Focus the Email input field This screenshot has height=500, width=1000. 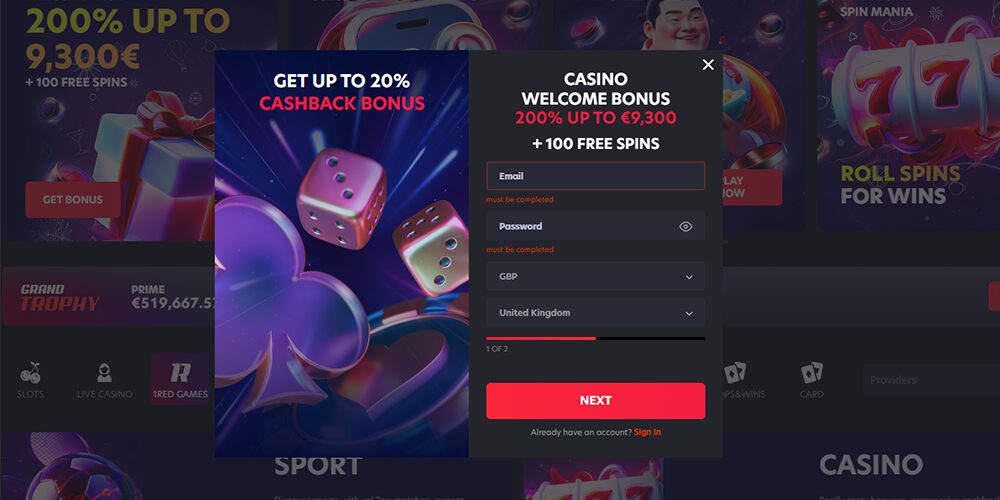click(x=596, y=176)
